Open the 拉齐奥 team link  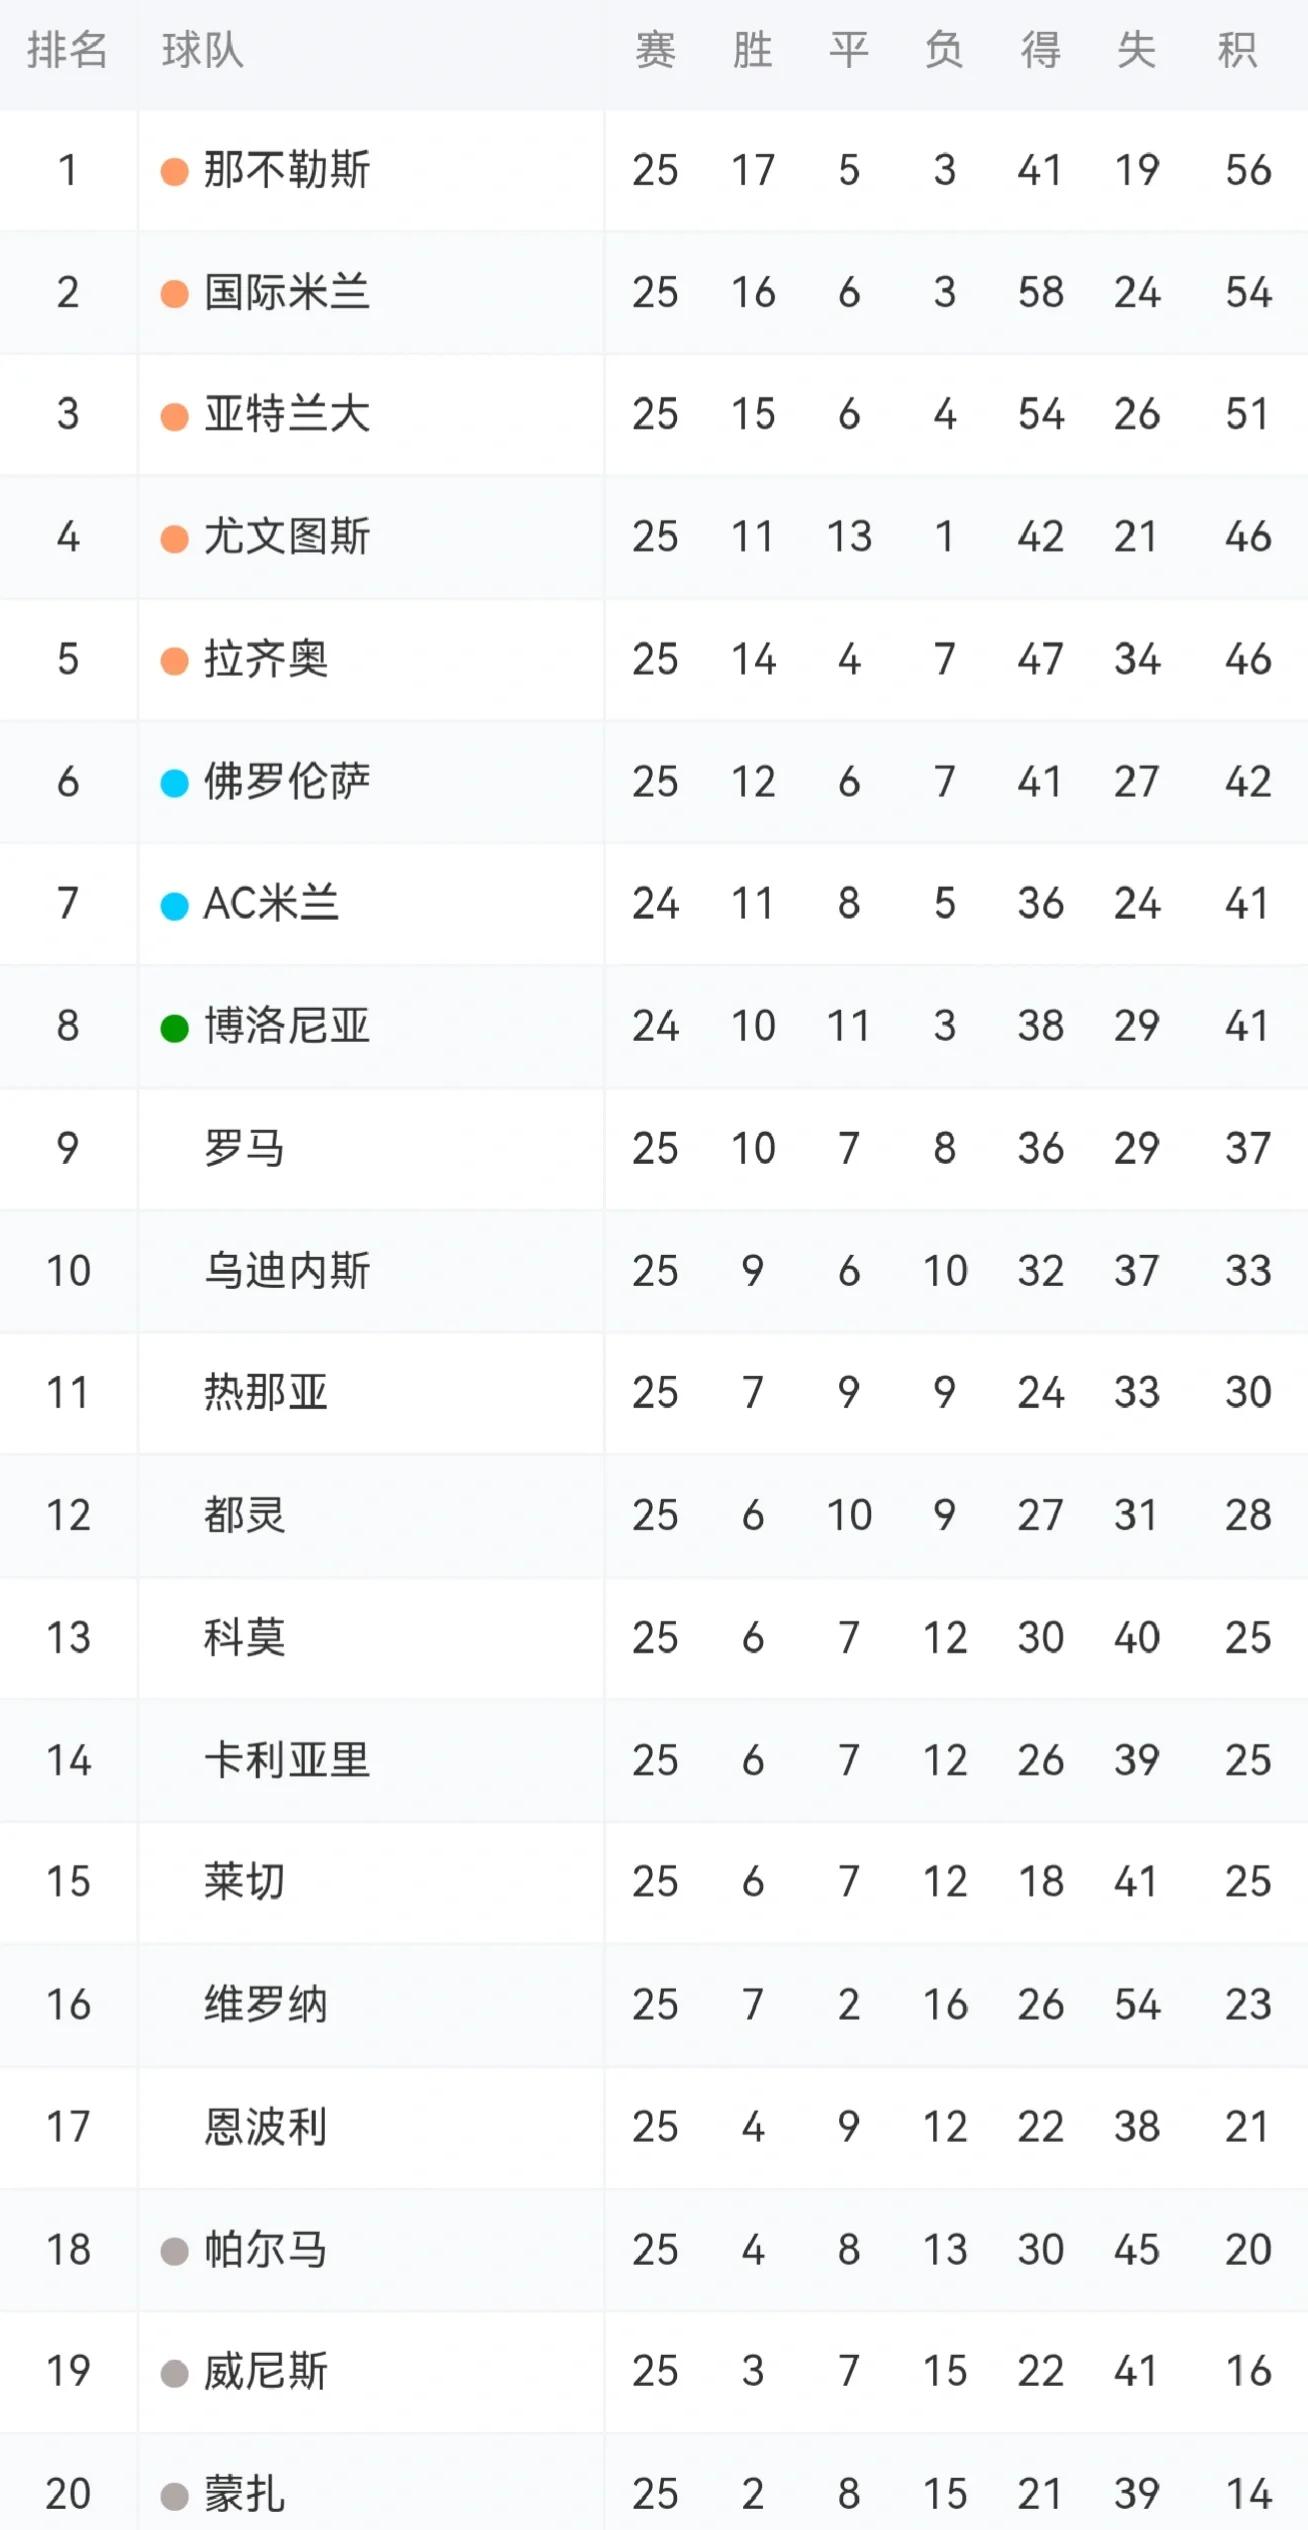[266, 659]
